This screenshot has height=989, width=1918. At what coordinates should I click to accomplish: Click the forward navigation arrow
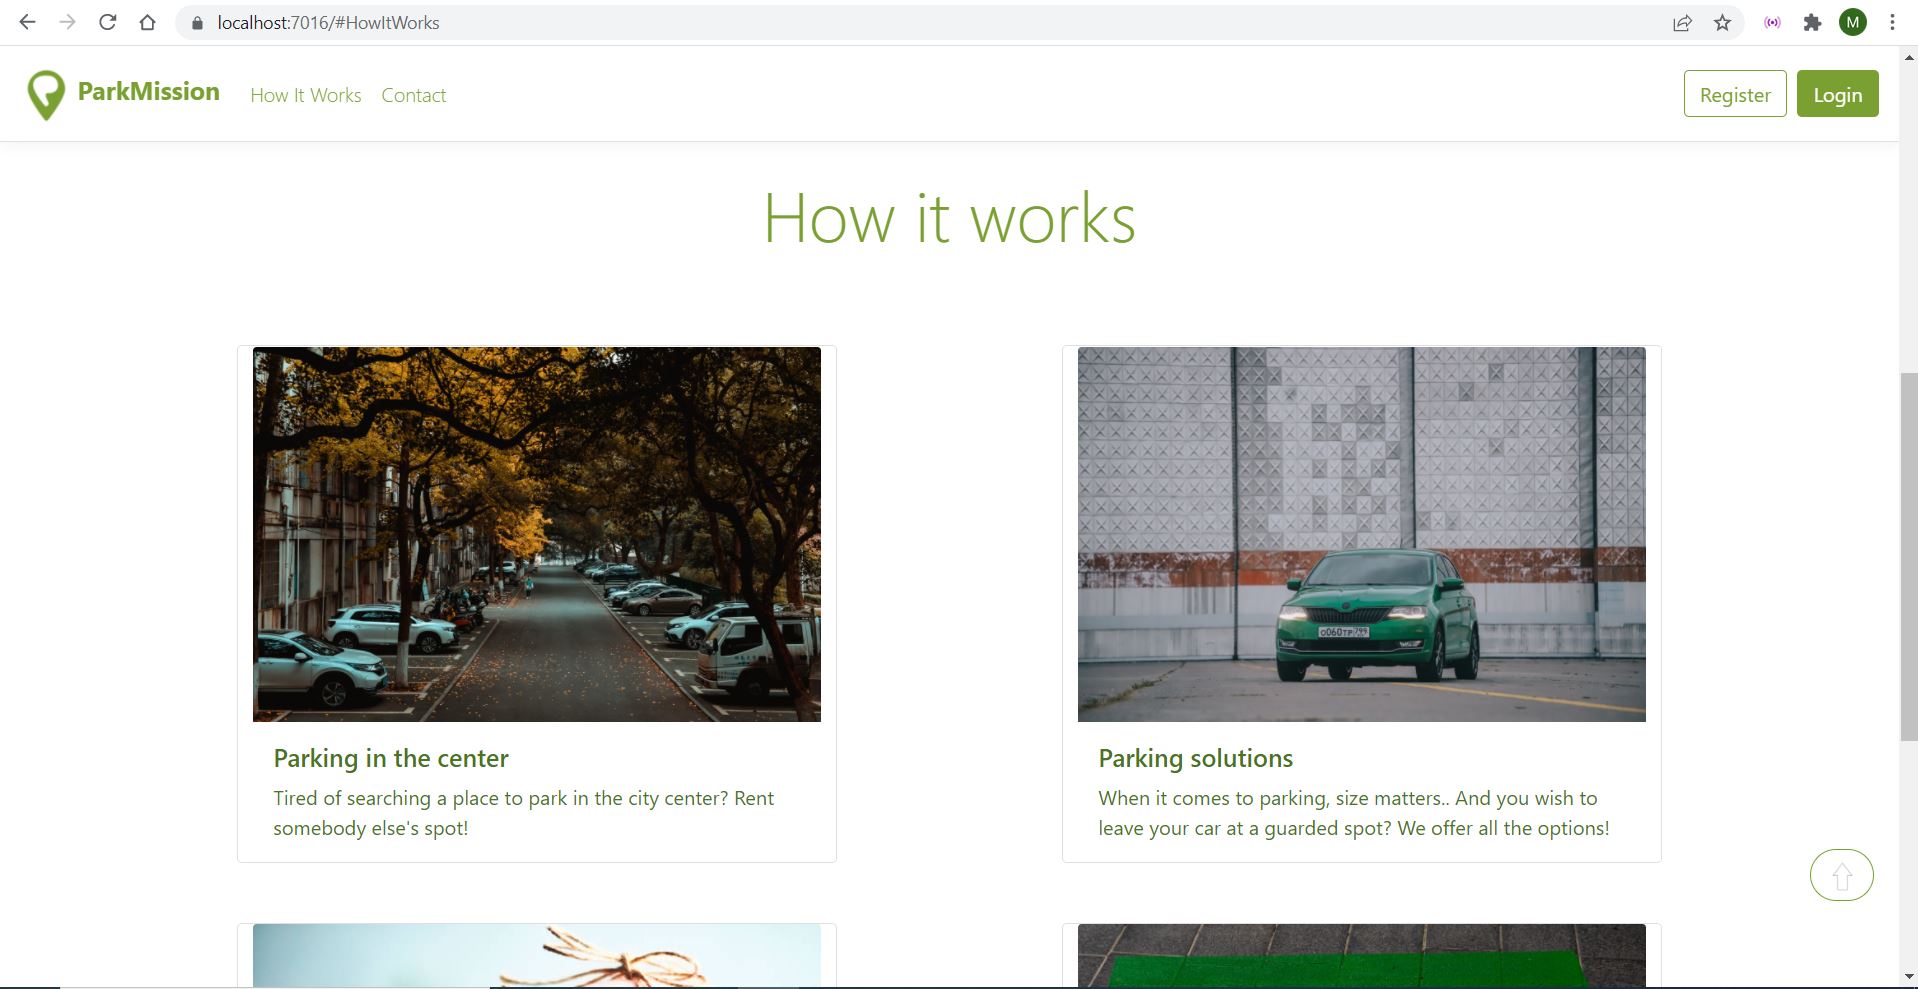point(67,22)
